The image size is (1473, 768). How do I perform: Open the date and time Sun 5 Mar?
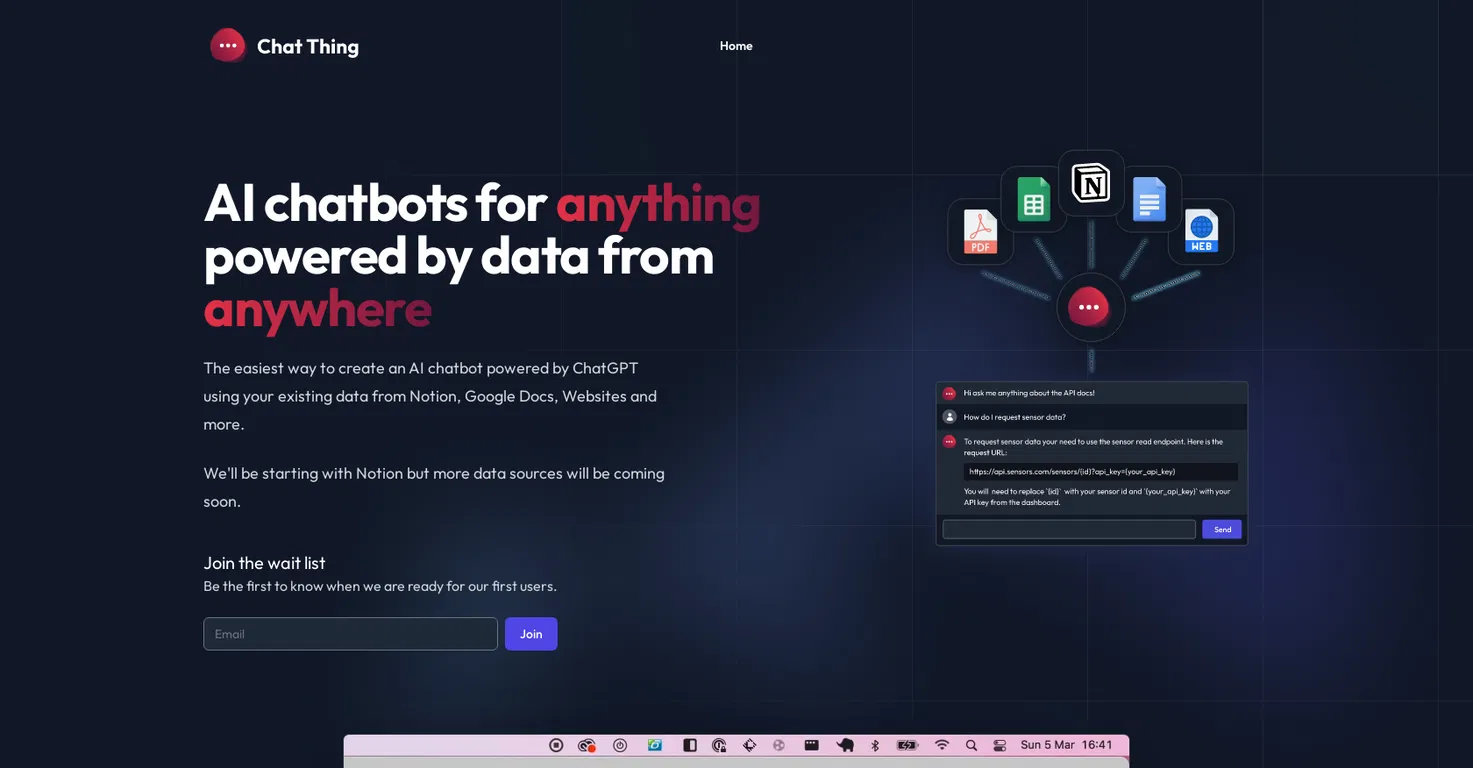coord(1047,745)
